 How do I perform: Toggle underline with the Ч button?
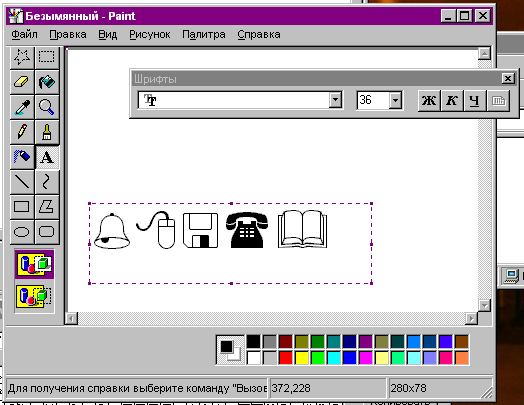475,100
